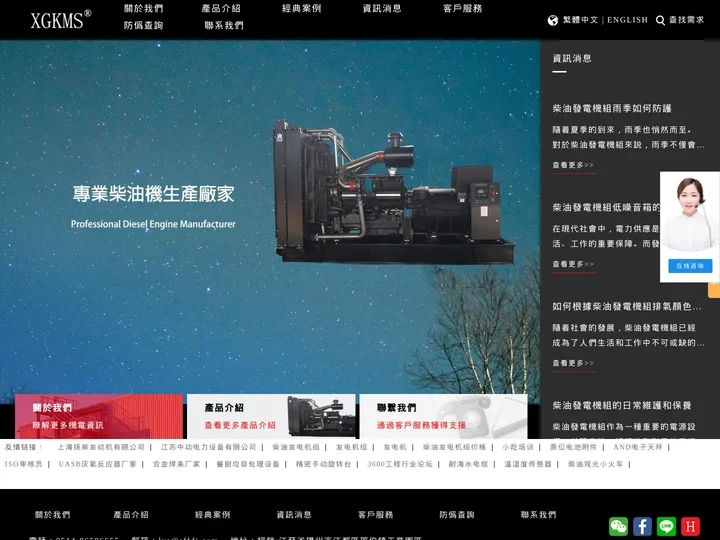Viewport: 720px width, 540px height.
Task: Open friend link 上海扬柴发动机有限公司
Action: [x=101, y=447]
